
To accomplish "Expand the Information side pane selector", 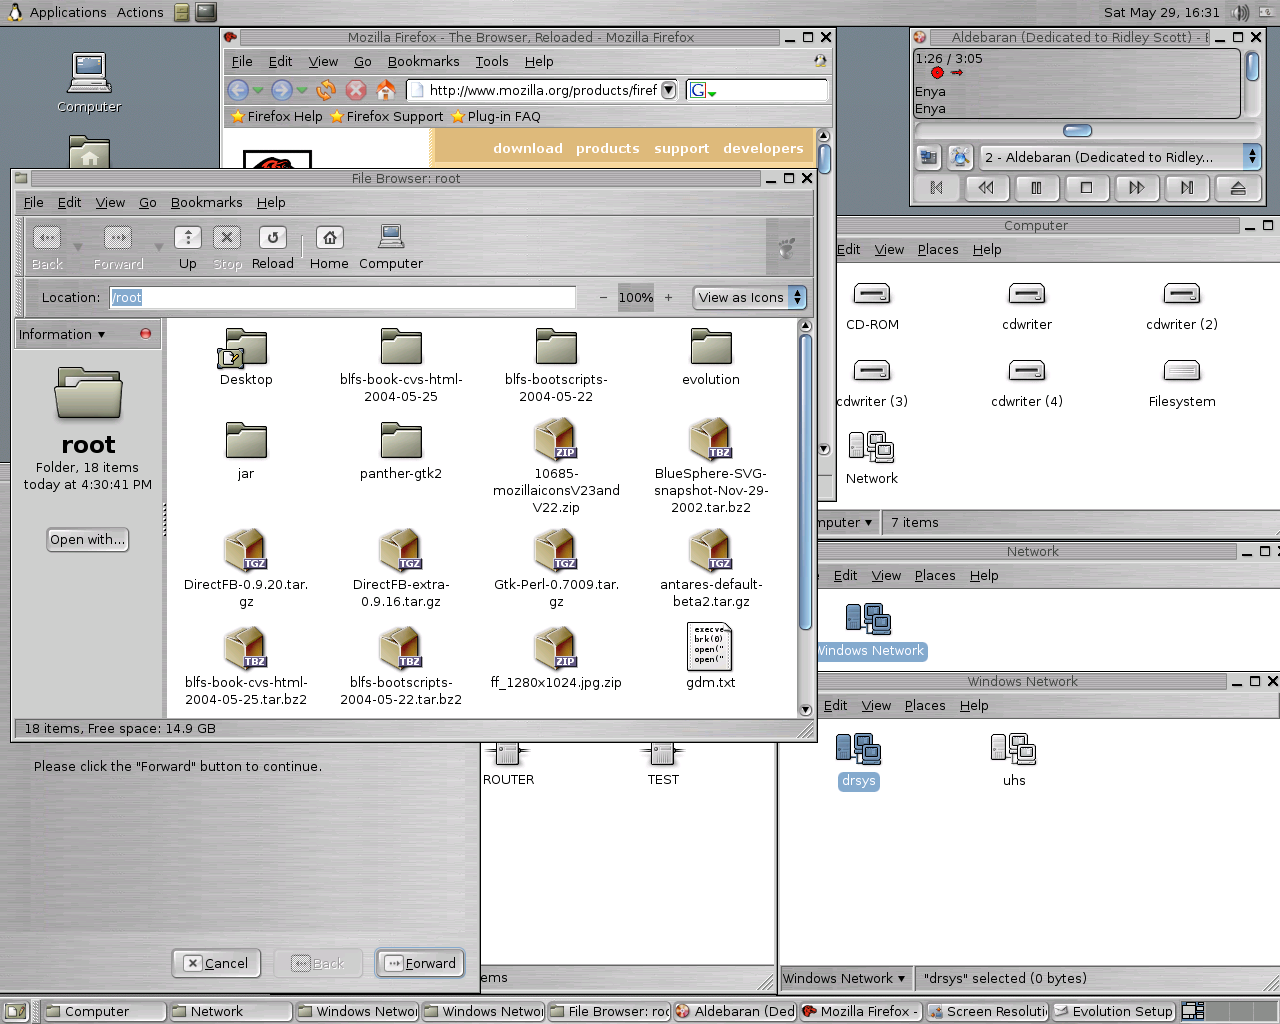I will click(x=62, y=334).
